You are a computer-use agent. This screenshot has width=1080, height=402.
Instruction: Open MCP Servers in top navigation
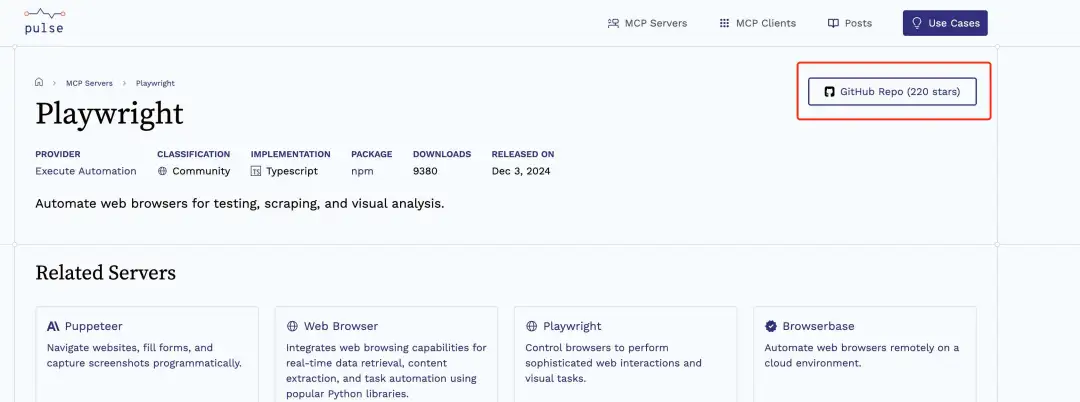coord(647,23)
